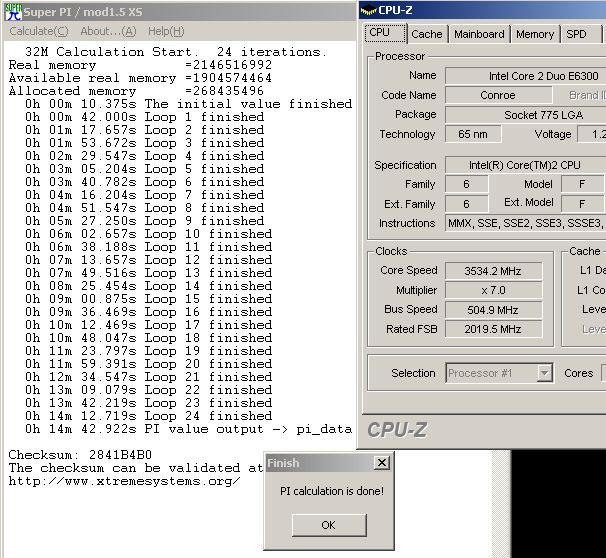This screenshot has width=606, height=558.
Task: Open the SPD tab in CPU-Z
Action: click(580, 34)
